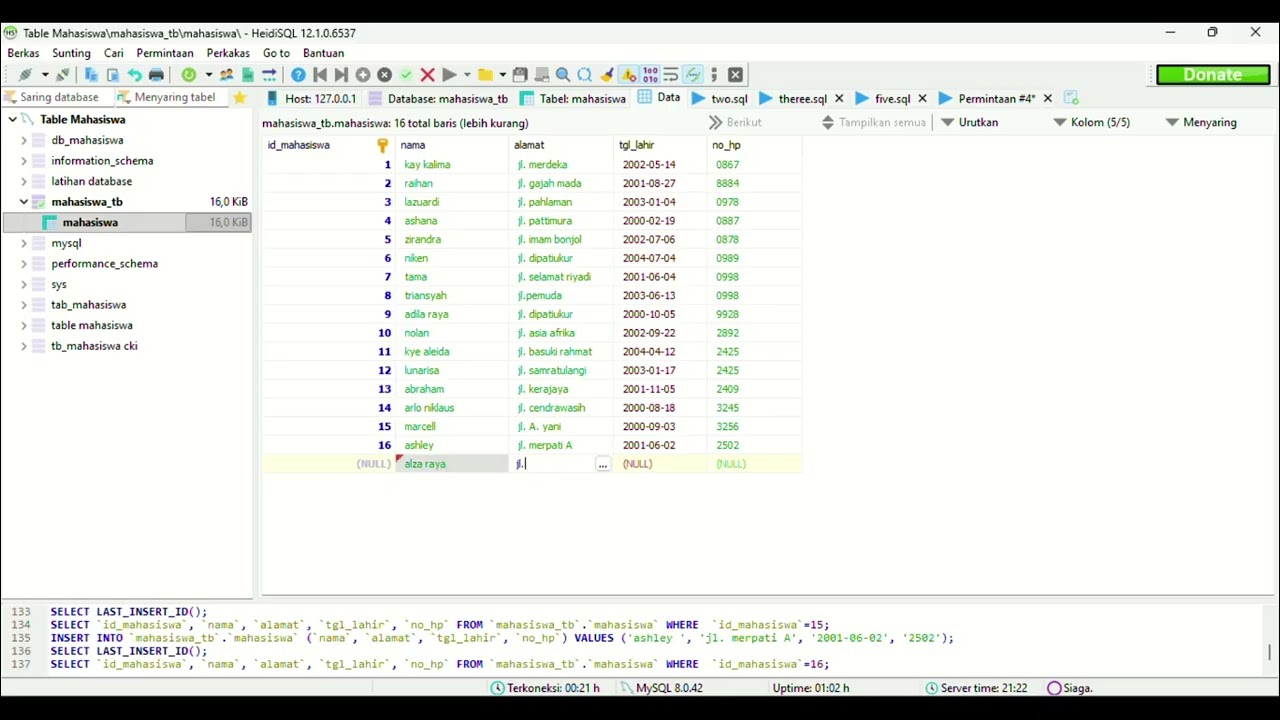
Task: Click the save floppy disk icon
Action: click(520, 75)
